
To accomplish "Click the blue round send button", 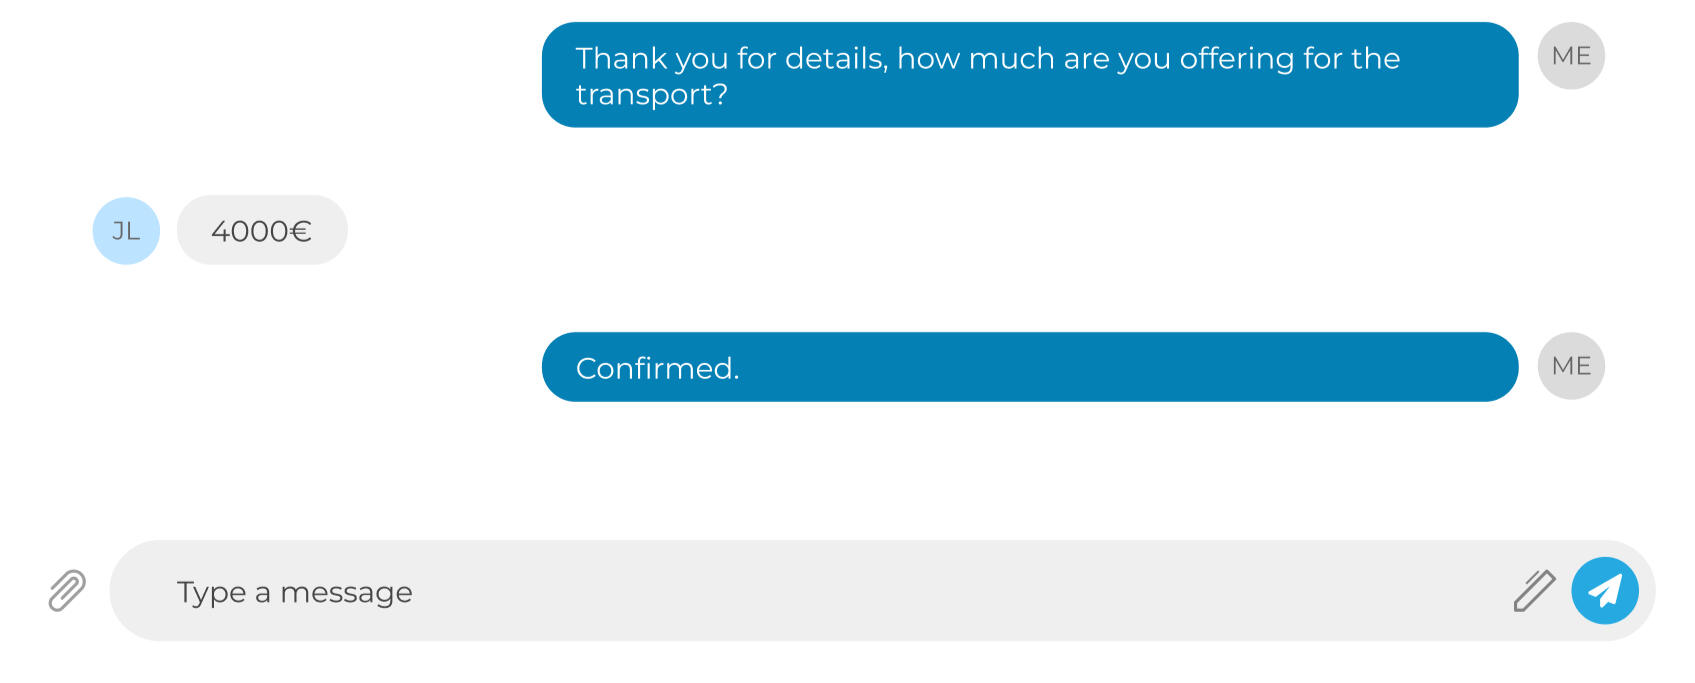I will [1604, 591].
